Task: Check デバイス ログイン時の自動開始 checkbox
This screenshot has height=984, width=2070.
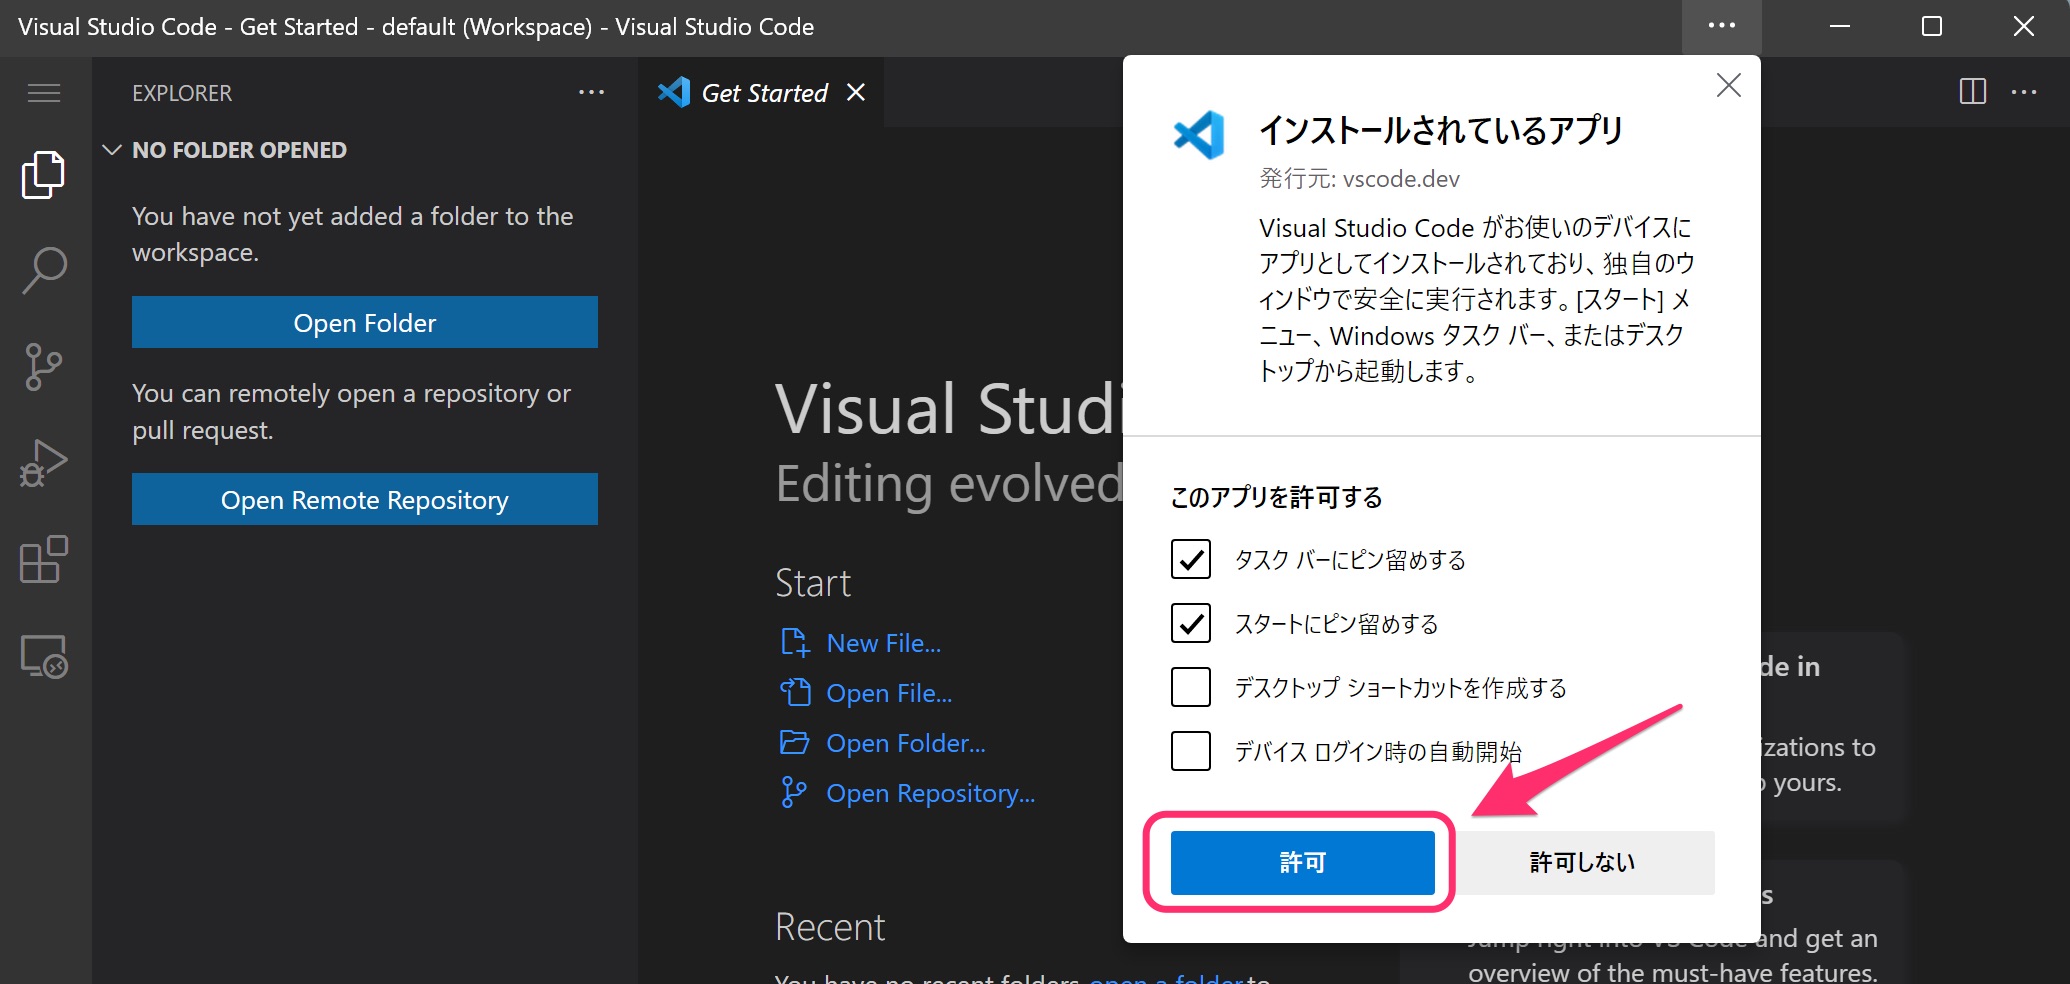Action: 1191,751
